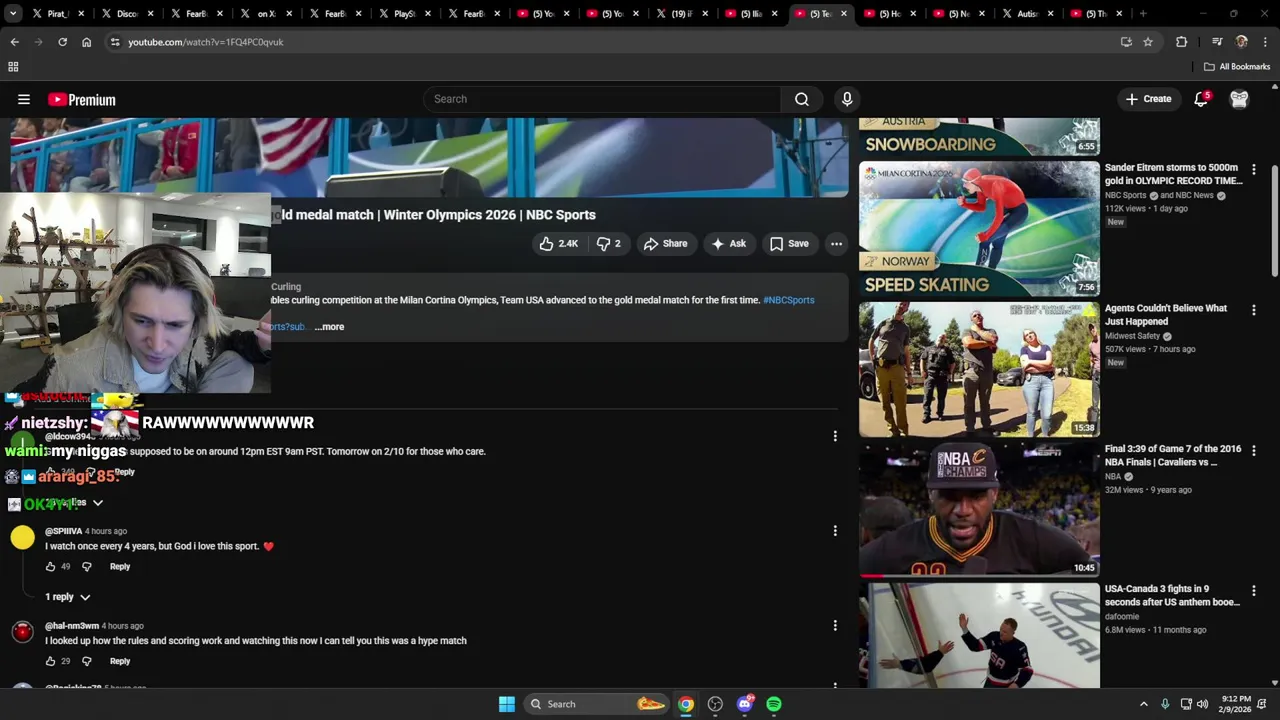The image size is (1280, 720).
Task: Open the @SPIIIVA channel avatar
Action: pos(22,538)
